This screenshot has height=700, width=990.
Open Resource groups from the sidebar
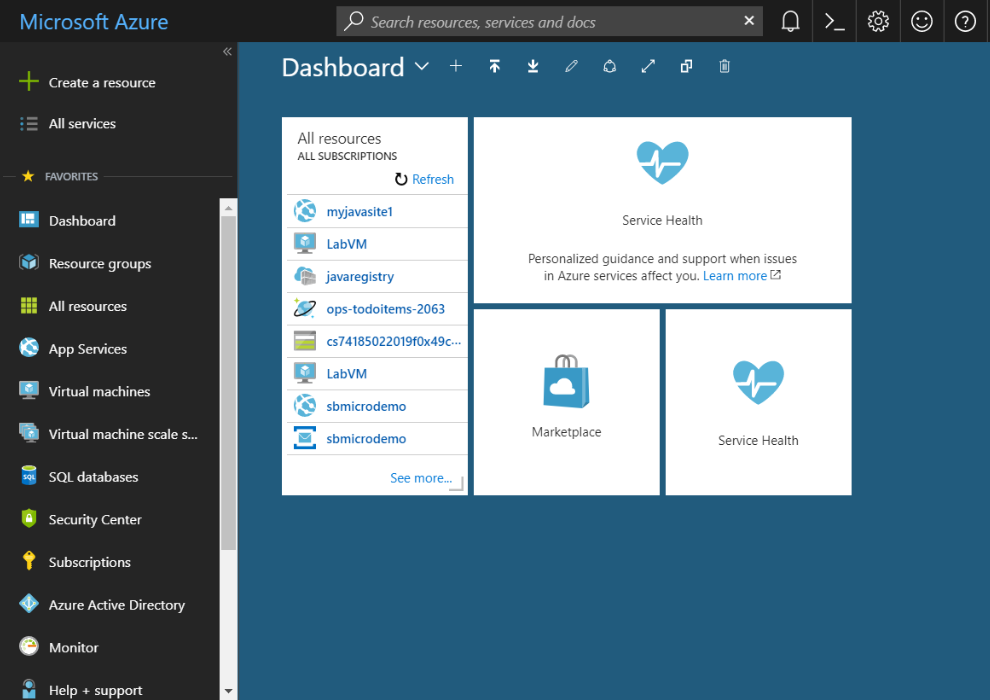click(x=100, y=264)
